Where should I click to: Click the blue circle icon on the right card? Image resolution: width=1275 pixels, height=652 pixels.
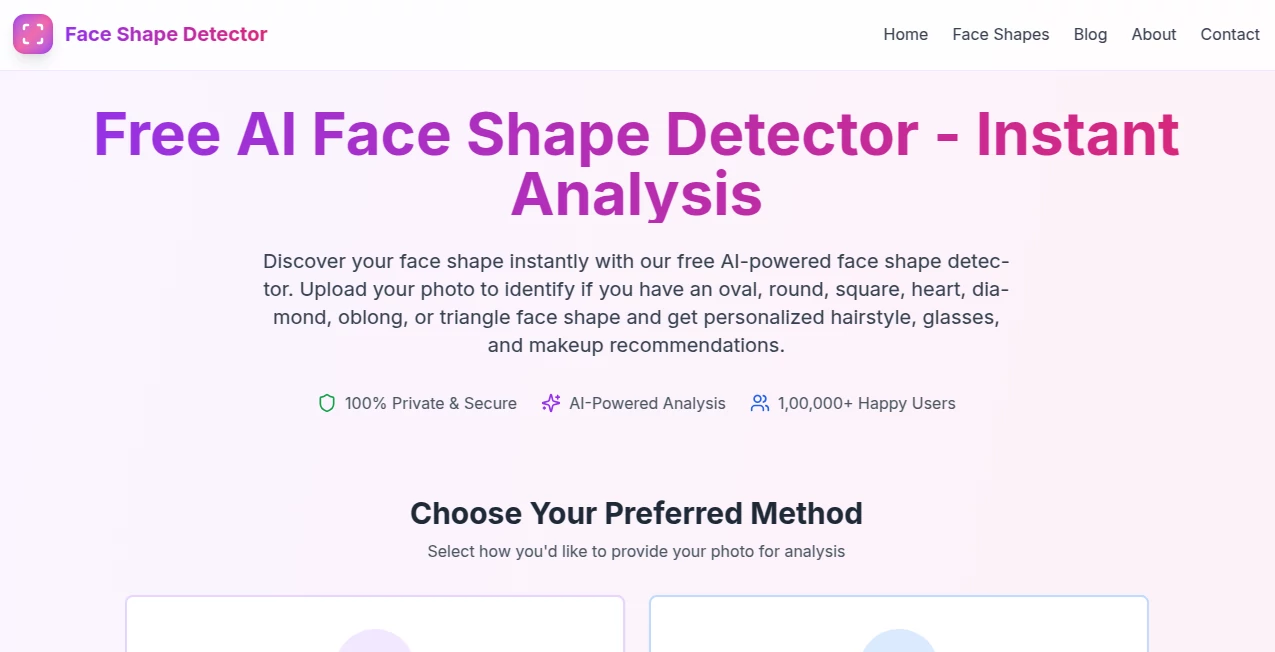(898, 645)
